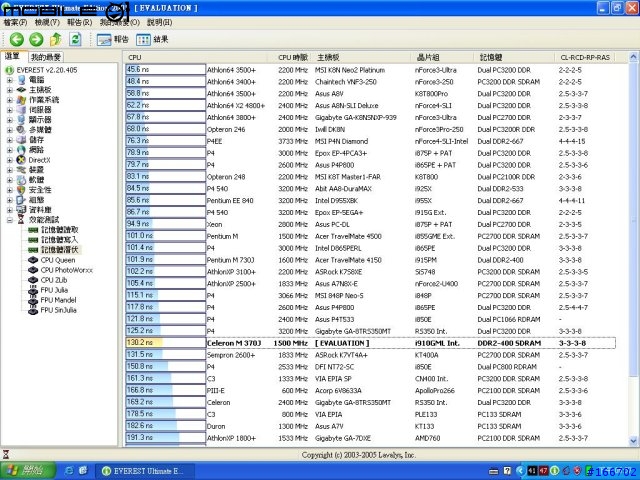Sort by the 晶片組 column header
The width and height of the screenshot is (640, 480).
[442, 58]
